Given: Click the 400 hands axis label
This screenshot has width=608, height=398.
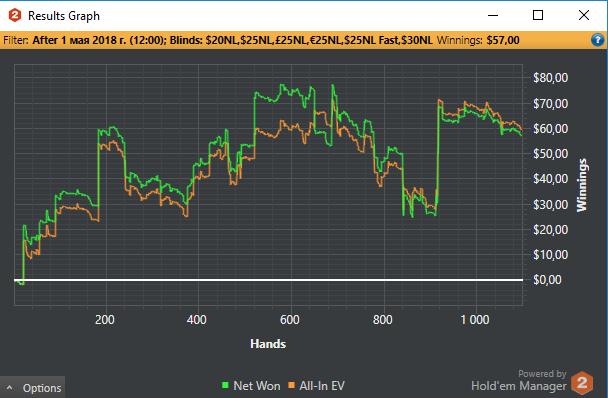Looking at the screenshot, I should point(197,320).
